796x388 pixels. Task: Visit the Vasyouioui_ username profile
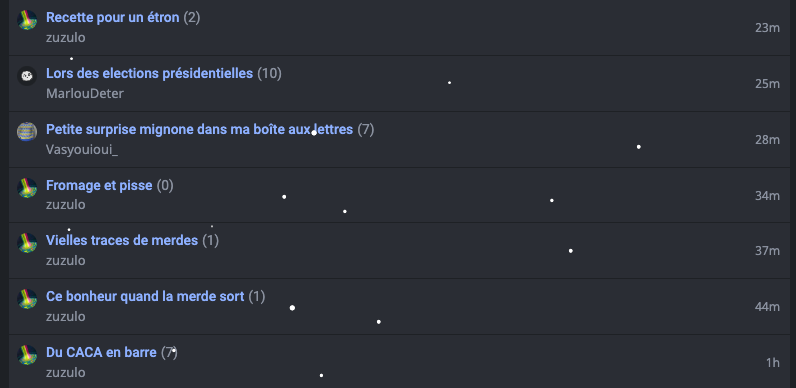82,150
